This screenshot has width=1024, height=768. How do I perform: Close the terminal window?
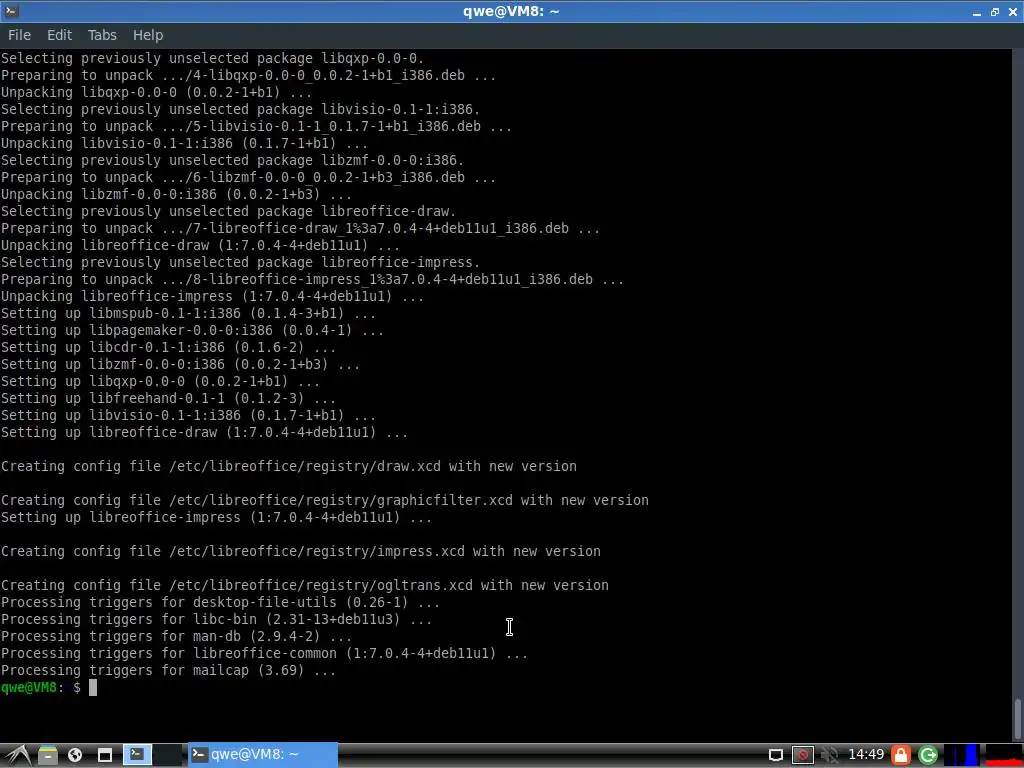coord(1013,12)
